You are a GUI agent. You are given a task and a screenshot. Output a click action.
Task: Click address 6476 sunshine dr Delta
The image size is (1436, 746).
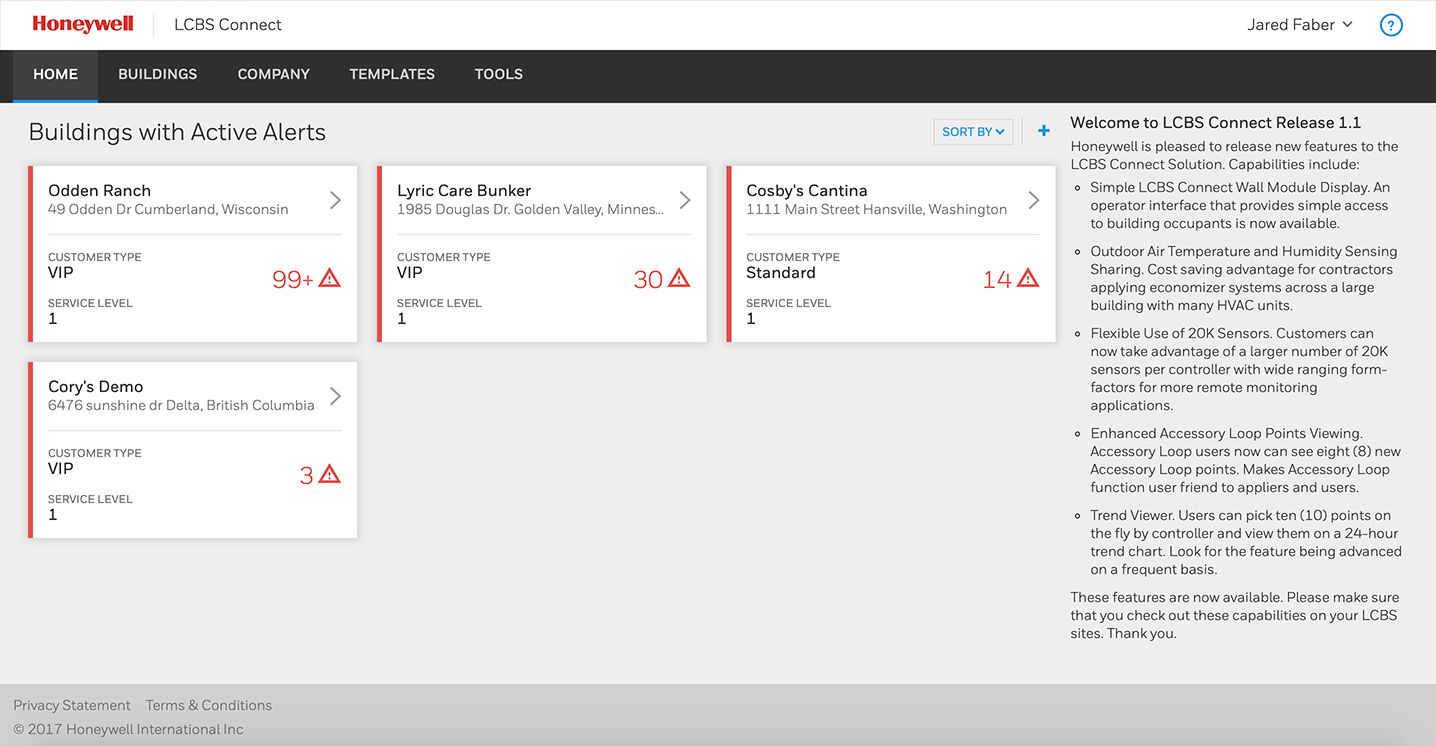tap(181, 405)
